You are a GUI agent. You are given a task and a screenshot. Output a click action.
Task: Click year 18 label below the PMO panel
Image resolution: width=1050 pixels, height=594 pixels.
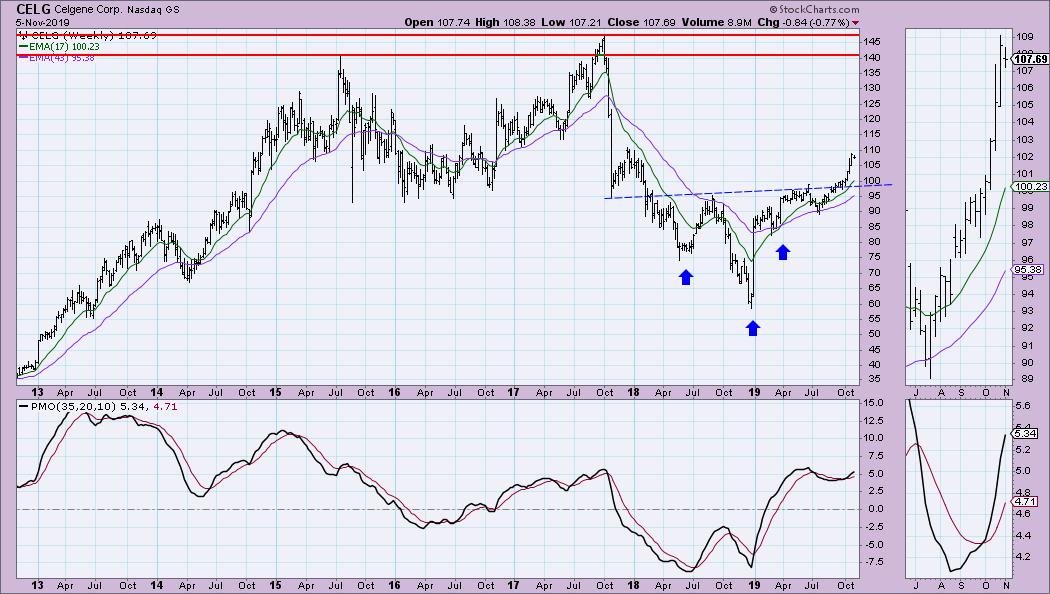633,585
